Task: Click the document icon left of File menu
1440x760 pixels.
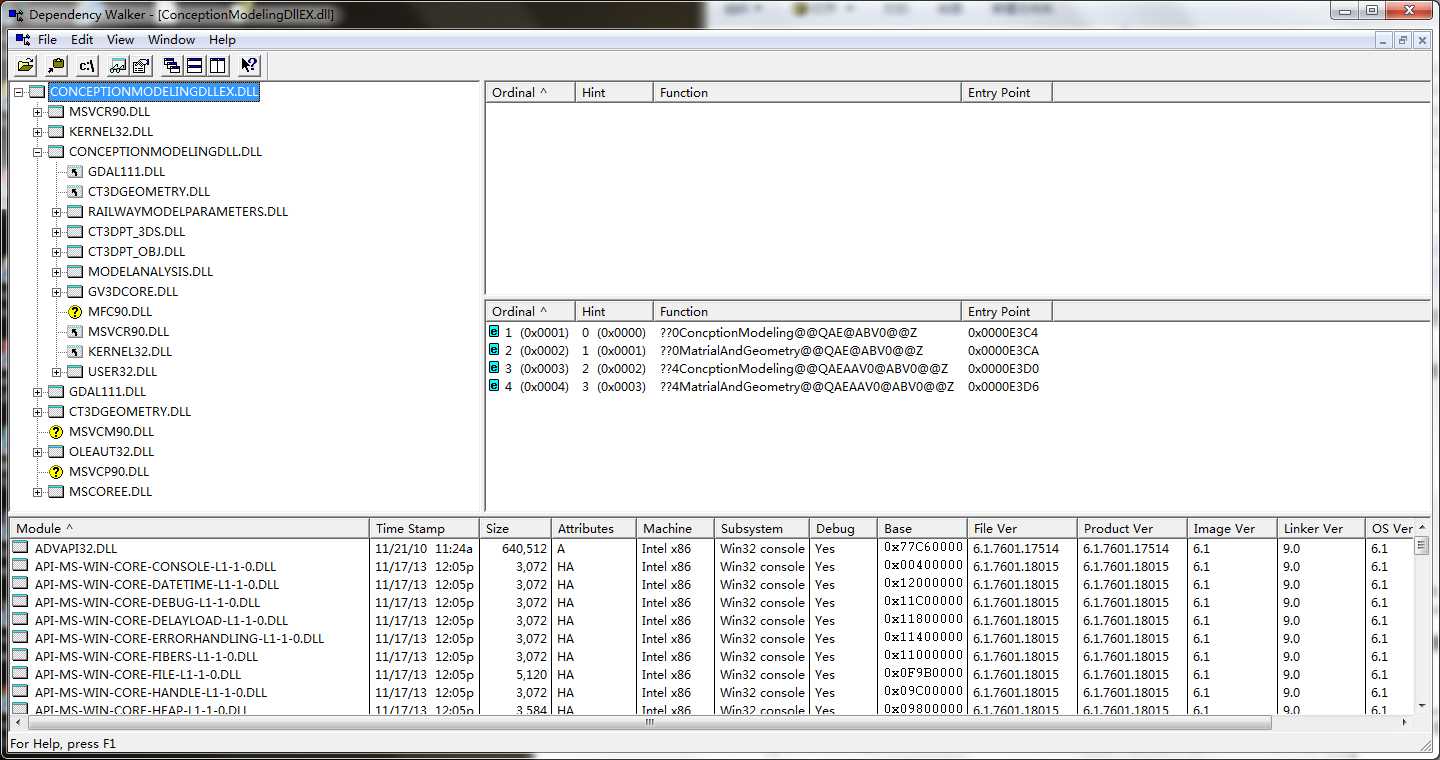Action: [22, 40]
